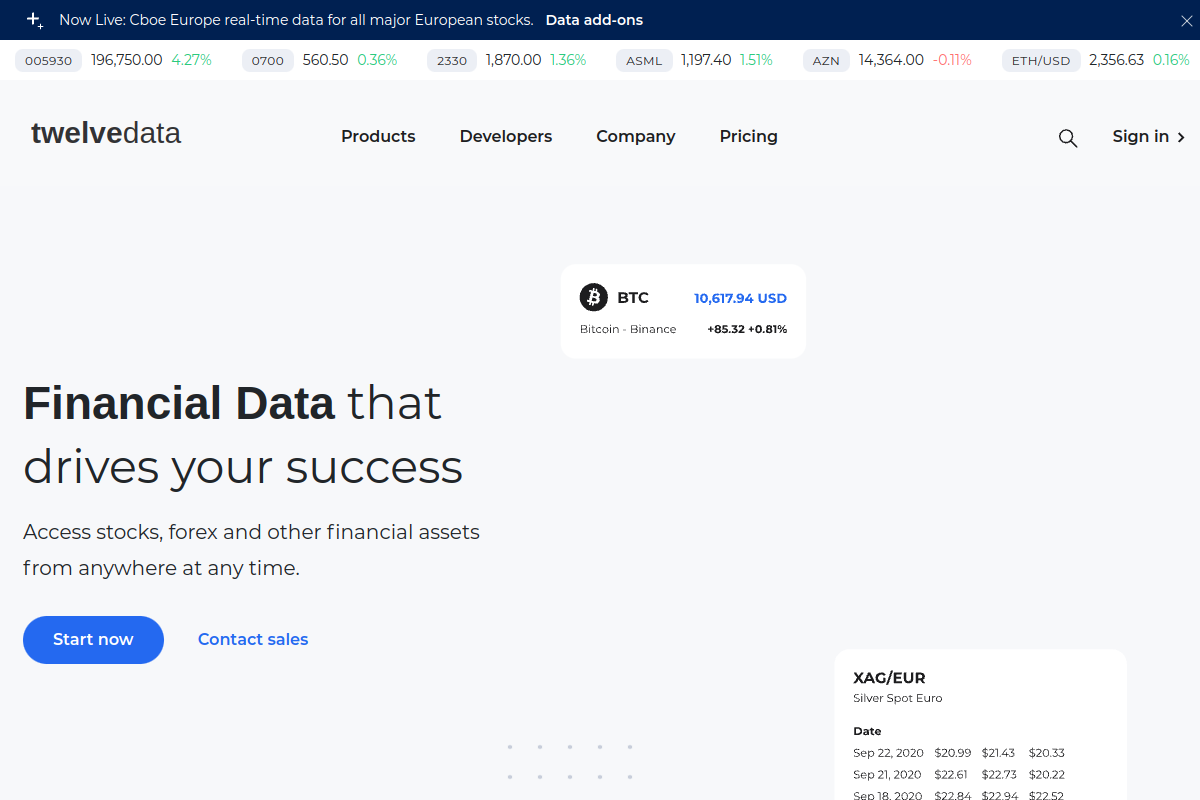Select the ASML ticker badge
This screenshot has width=1200, height=800.
click(644, 60)
